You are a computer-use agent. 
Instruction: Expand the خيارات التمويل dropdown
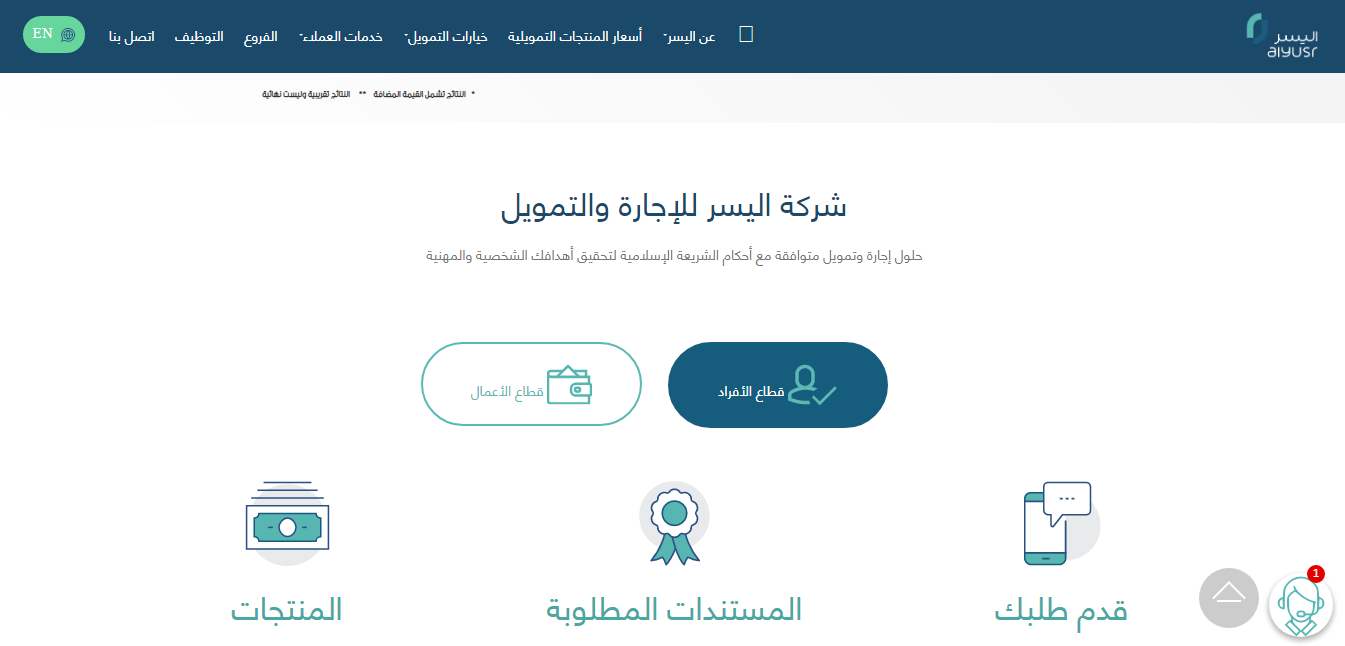point(446,37)
